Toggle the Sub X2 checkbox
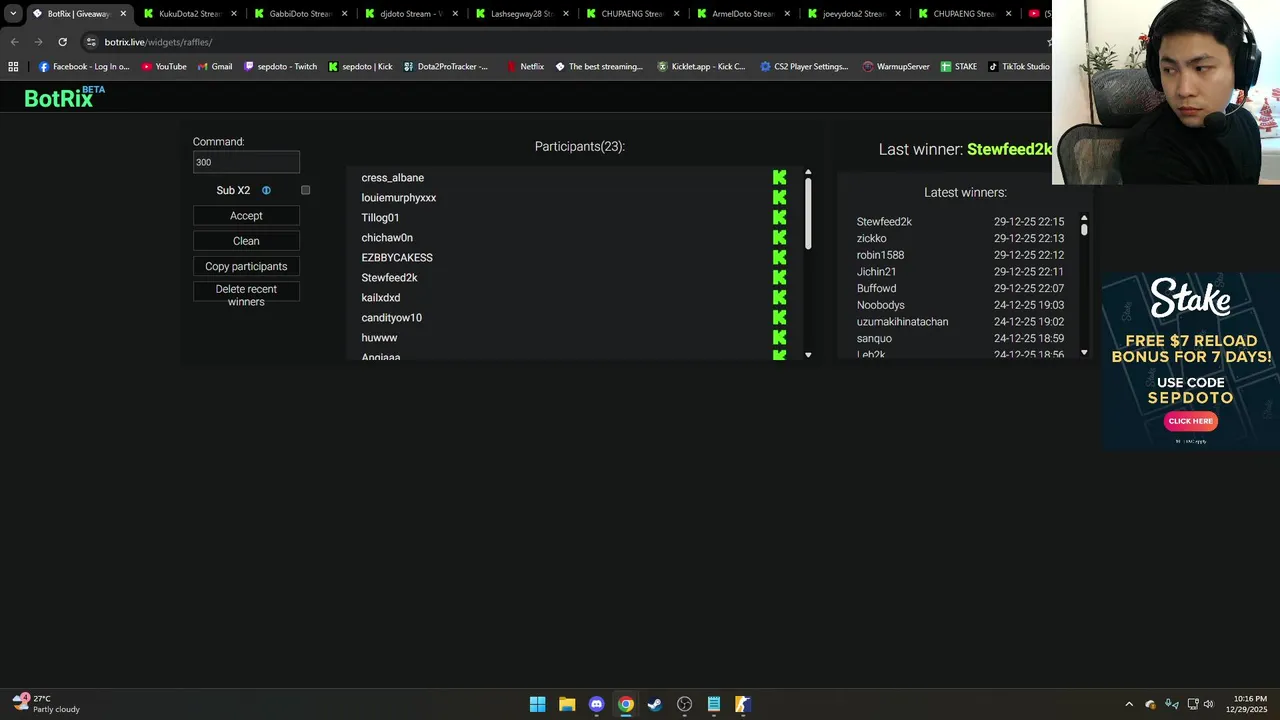Viewport: 1280px width, 720px height. [306, 190]
